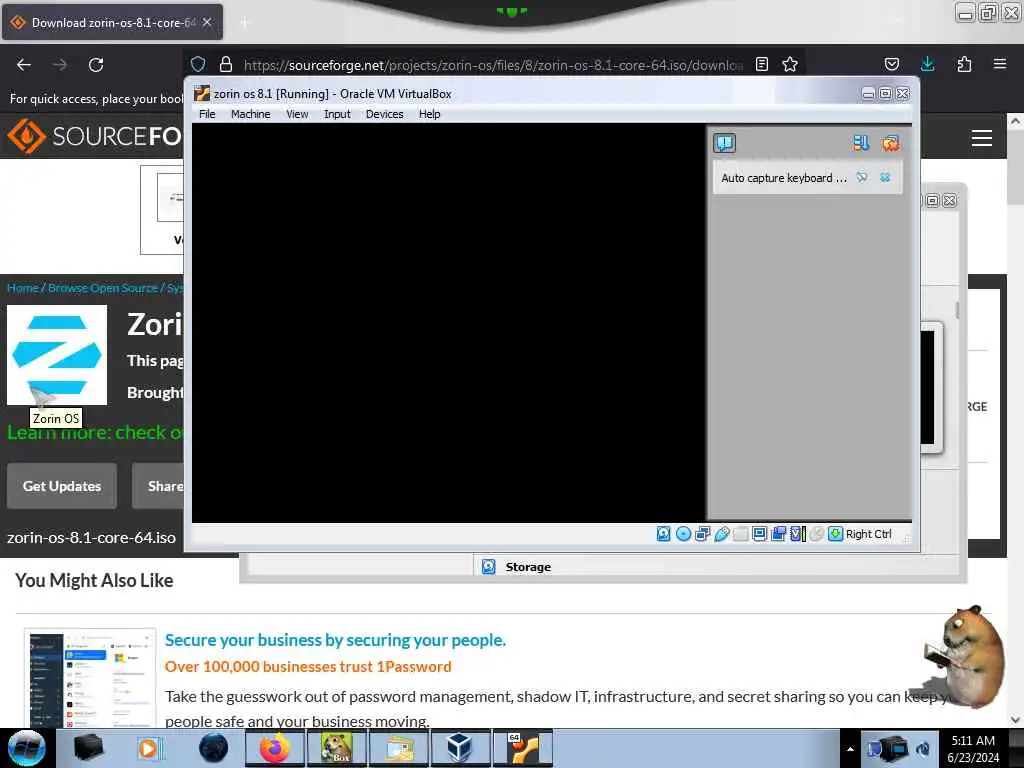Click the 1Password ad thumbnail image
Image resolution: width=1024 pixels, height=768 pixels.
[90, 679]
